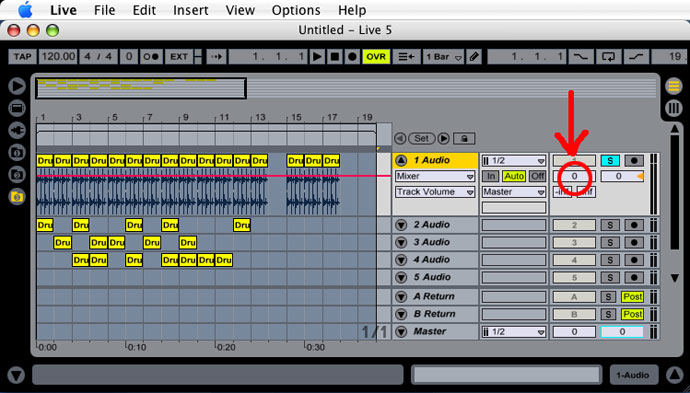Toggle the yellow OVR overdub switch
Screen dimensions: 690x393
[376, 57]
